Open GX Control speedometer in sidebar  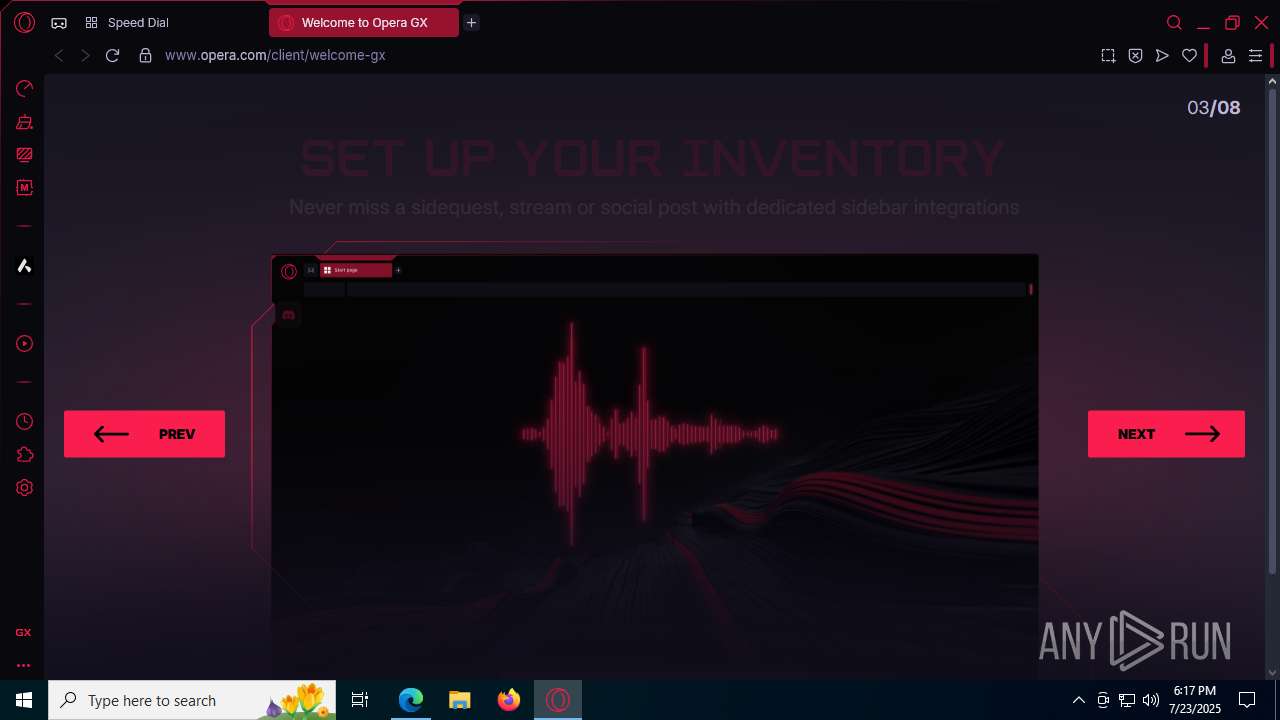25,89
